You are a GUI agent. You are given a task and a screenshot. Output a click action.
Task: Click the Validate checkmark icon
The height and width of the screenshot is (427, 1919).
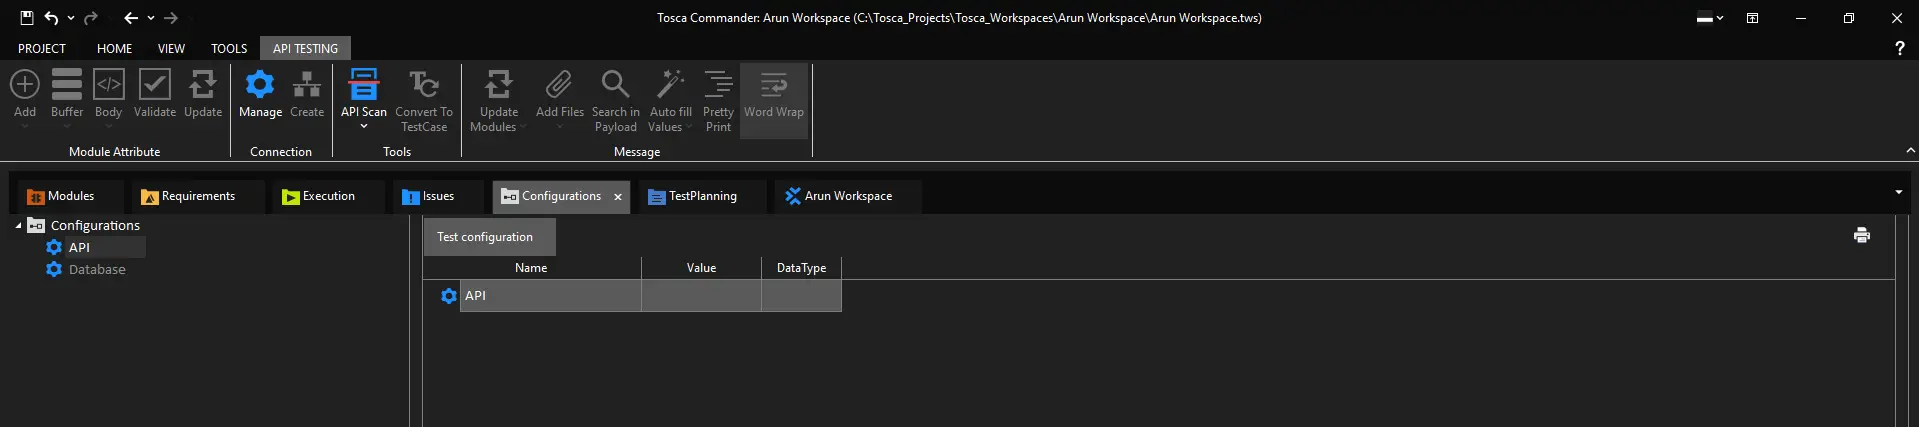coord(154,85)
